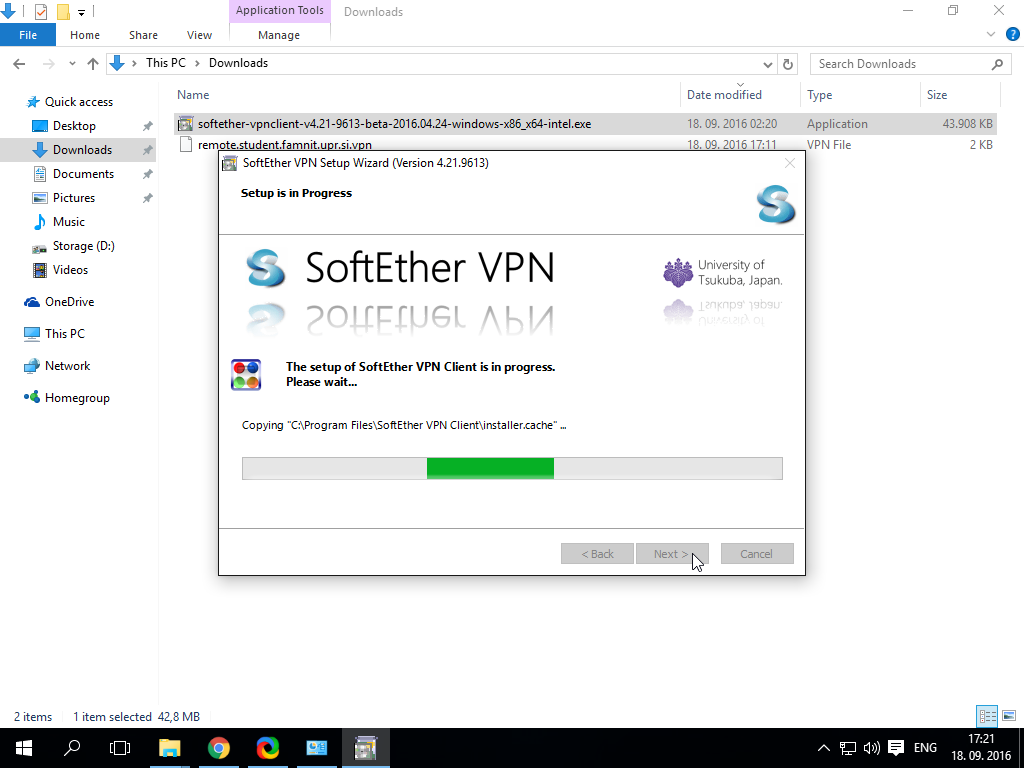
Task: Select This PC in the navigation pane
Action: coord(65,334)
